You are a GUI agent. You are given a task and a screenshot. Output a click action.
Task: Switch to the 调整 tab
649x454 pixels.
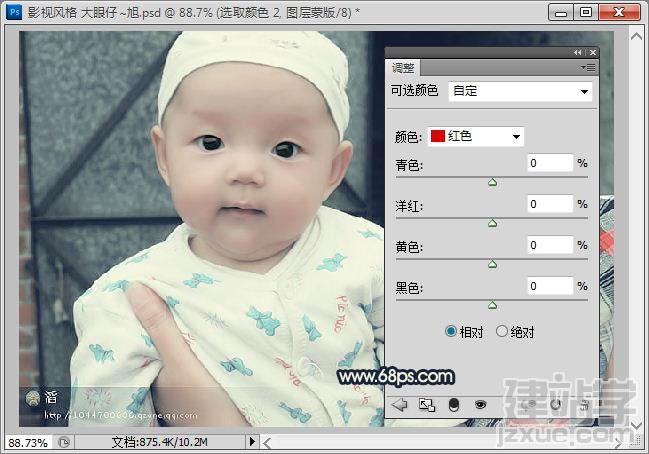403,67
